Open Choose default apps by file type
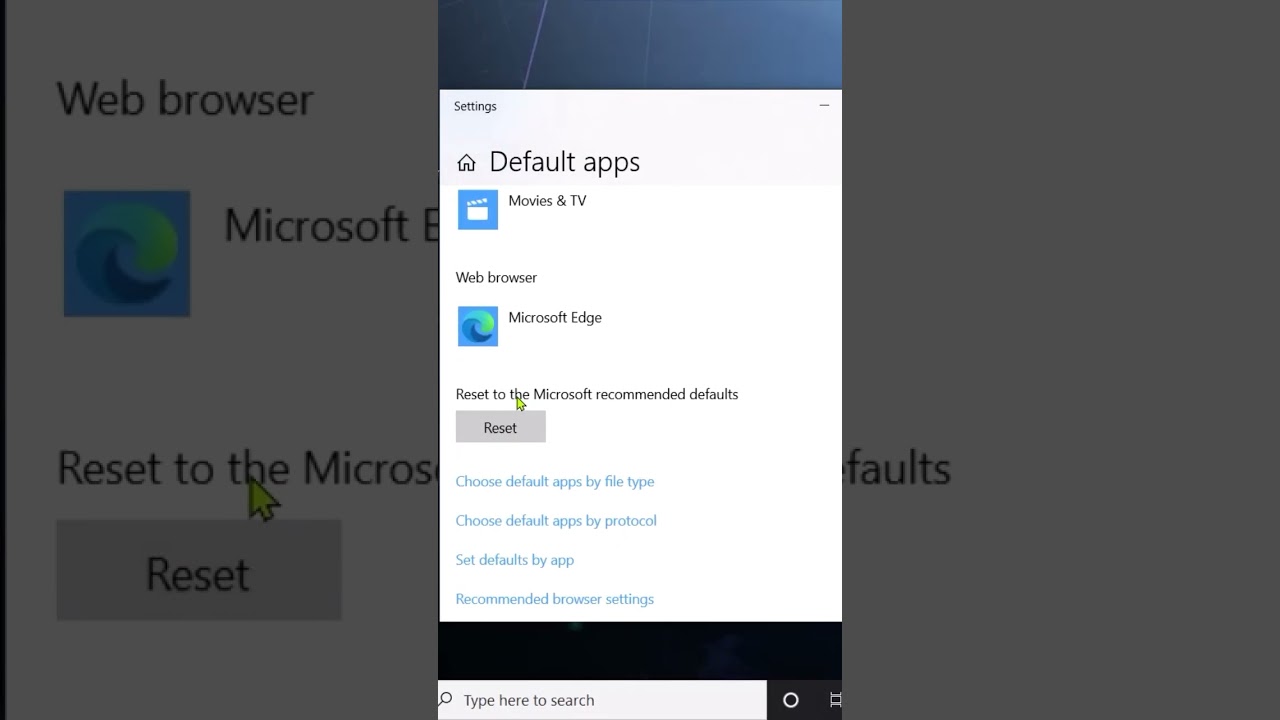 pos(555,481)
